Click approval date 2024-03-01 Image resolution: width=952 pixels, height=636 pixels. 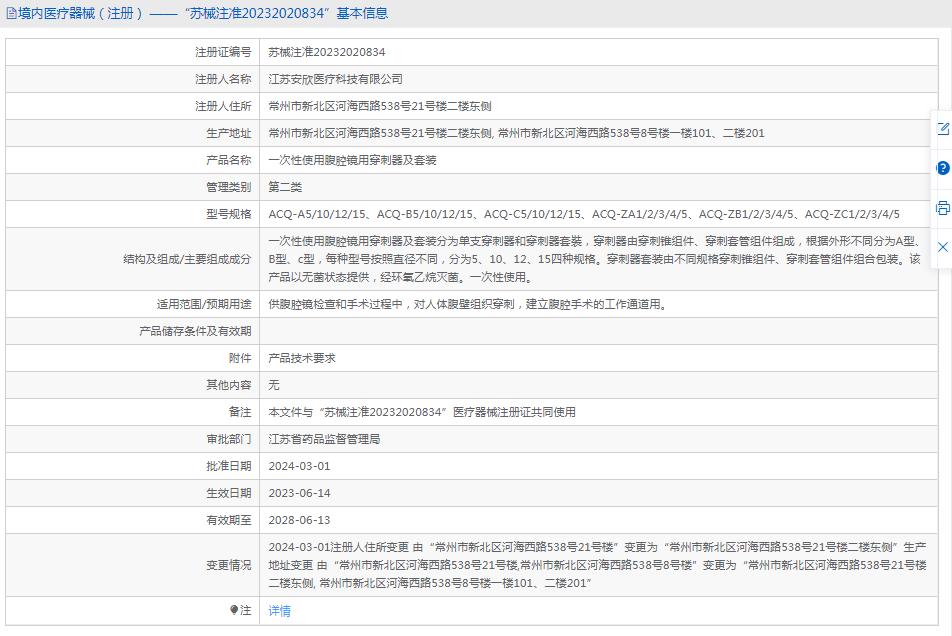tap(299, 466)
